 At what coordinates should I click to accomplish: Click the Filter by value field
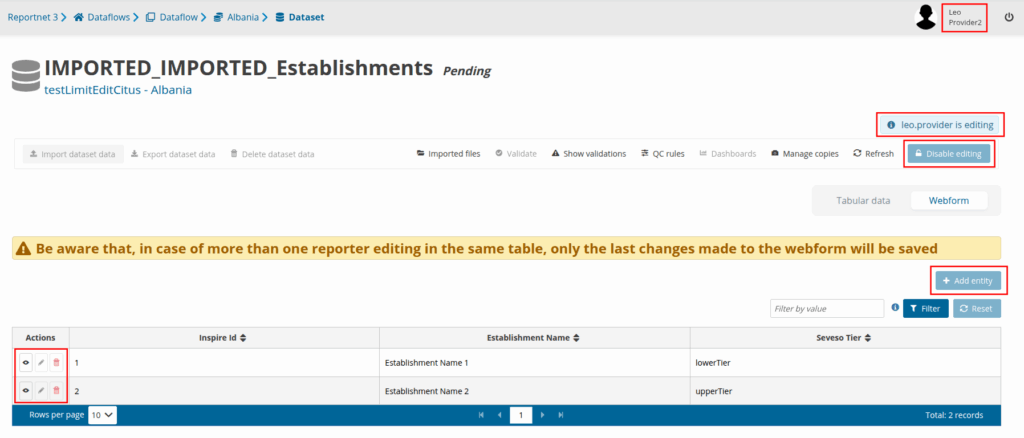(x=826, y=309)
